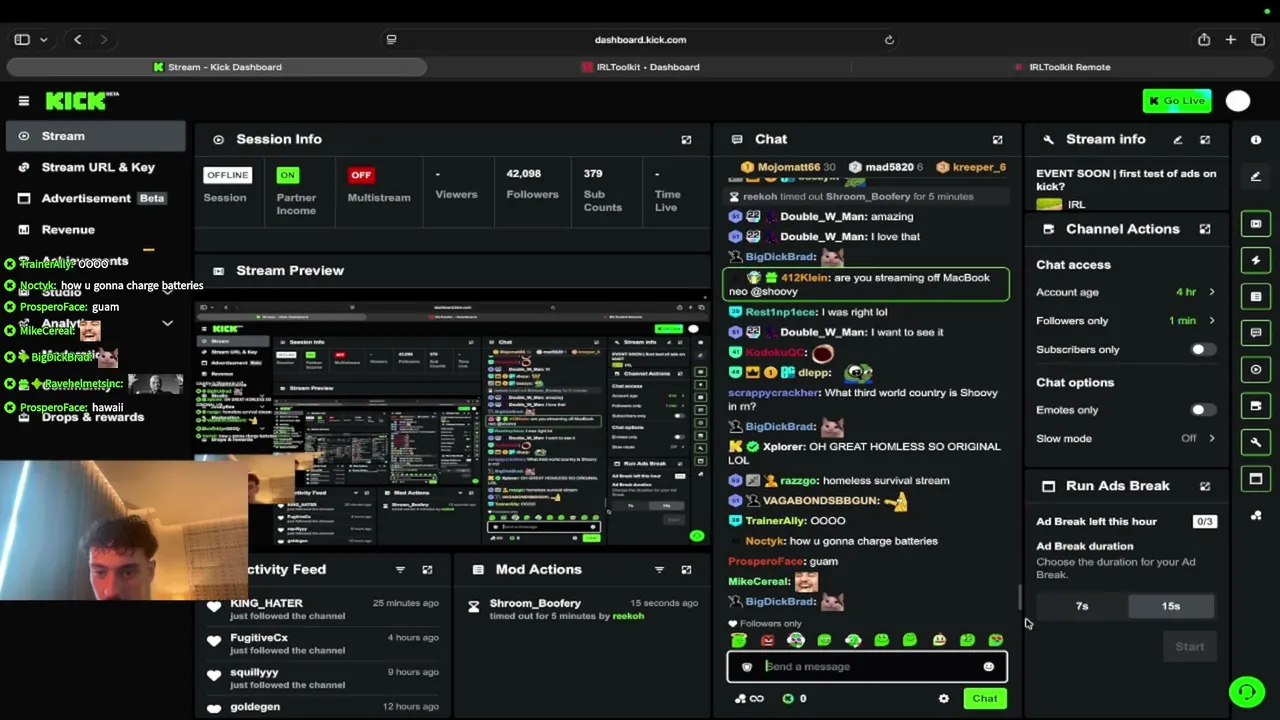
Task: Open the Advertisement Beta section
Action: click(95, 198)
